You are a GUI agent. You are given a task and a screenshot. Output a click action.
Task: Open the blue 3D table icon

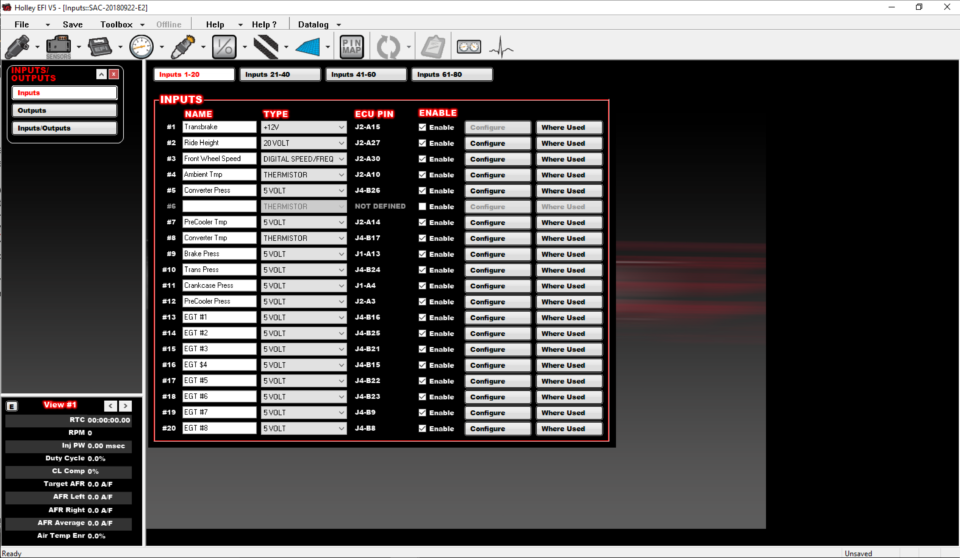coord(308,47)
